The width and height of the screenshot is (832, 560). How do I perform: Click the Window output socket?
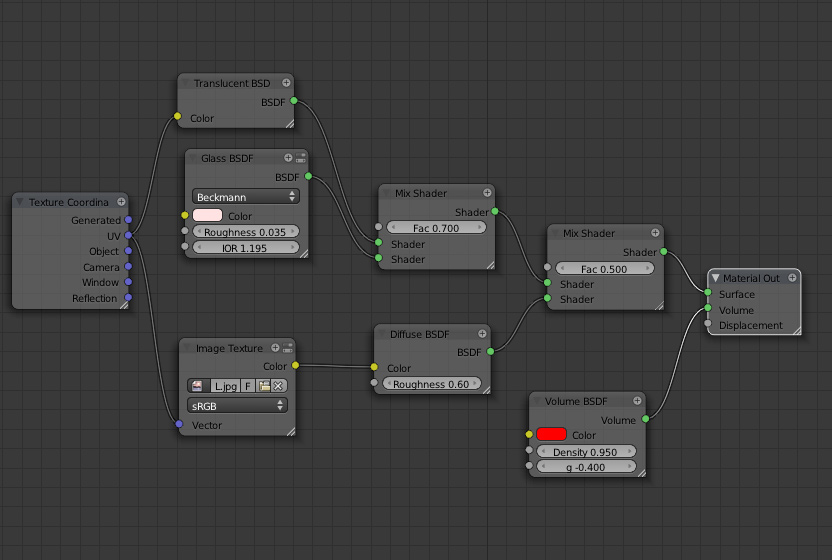point(128,282)
